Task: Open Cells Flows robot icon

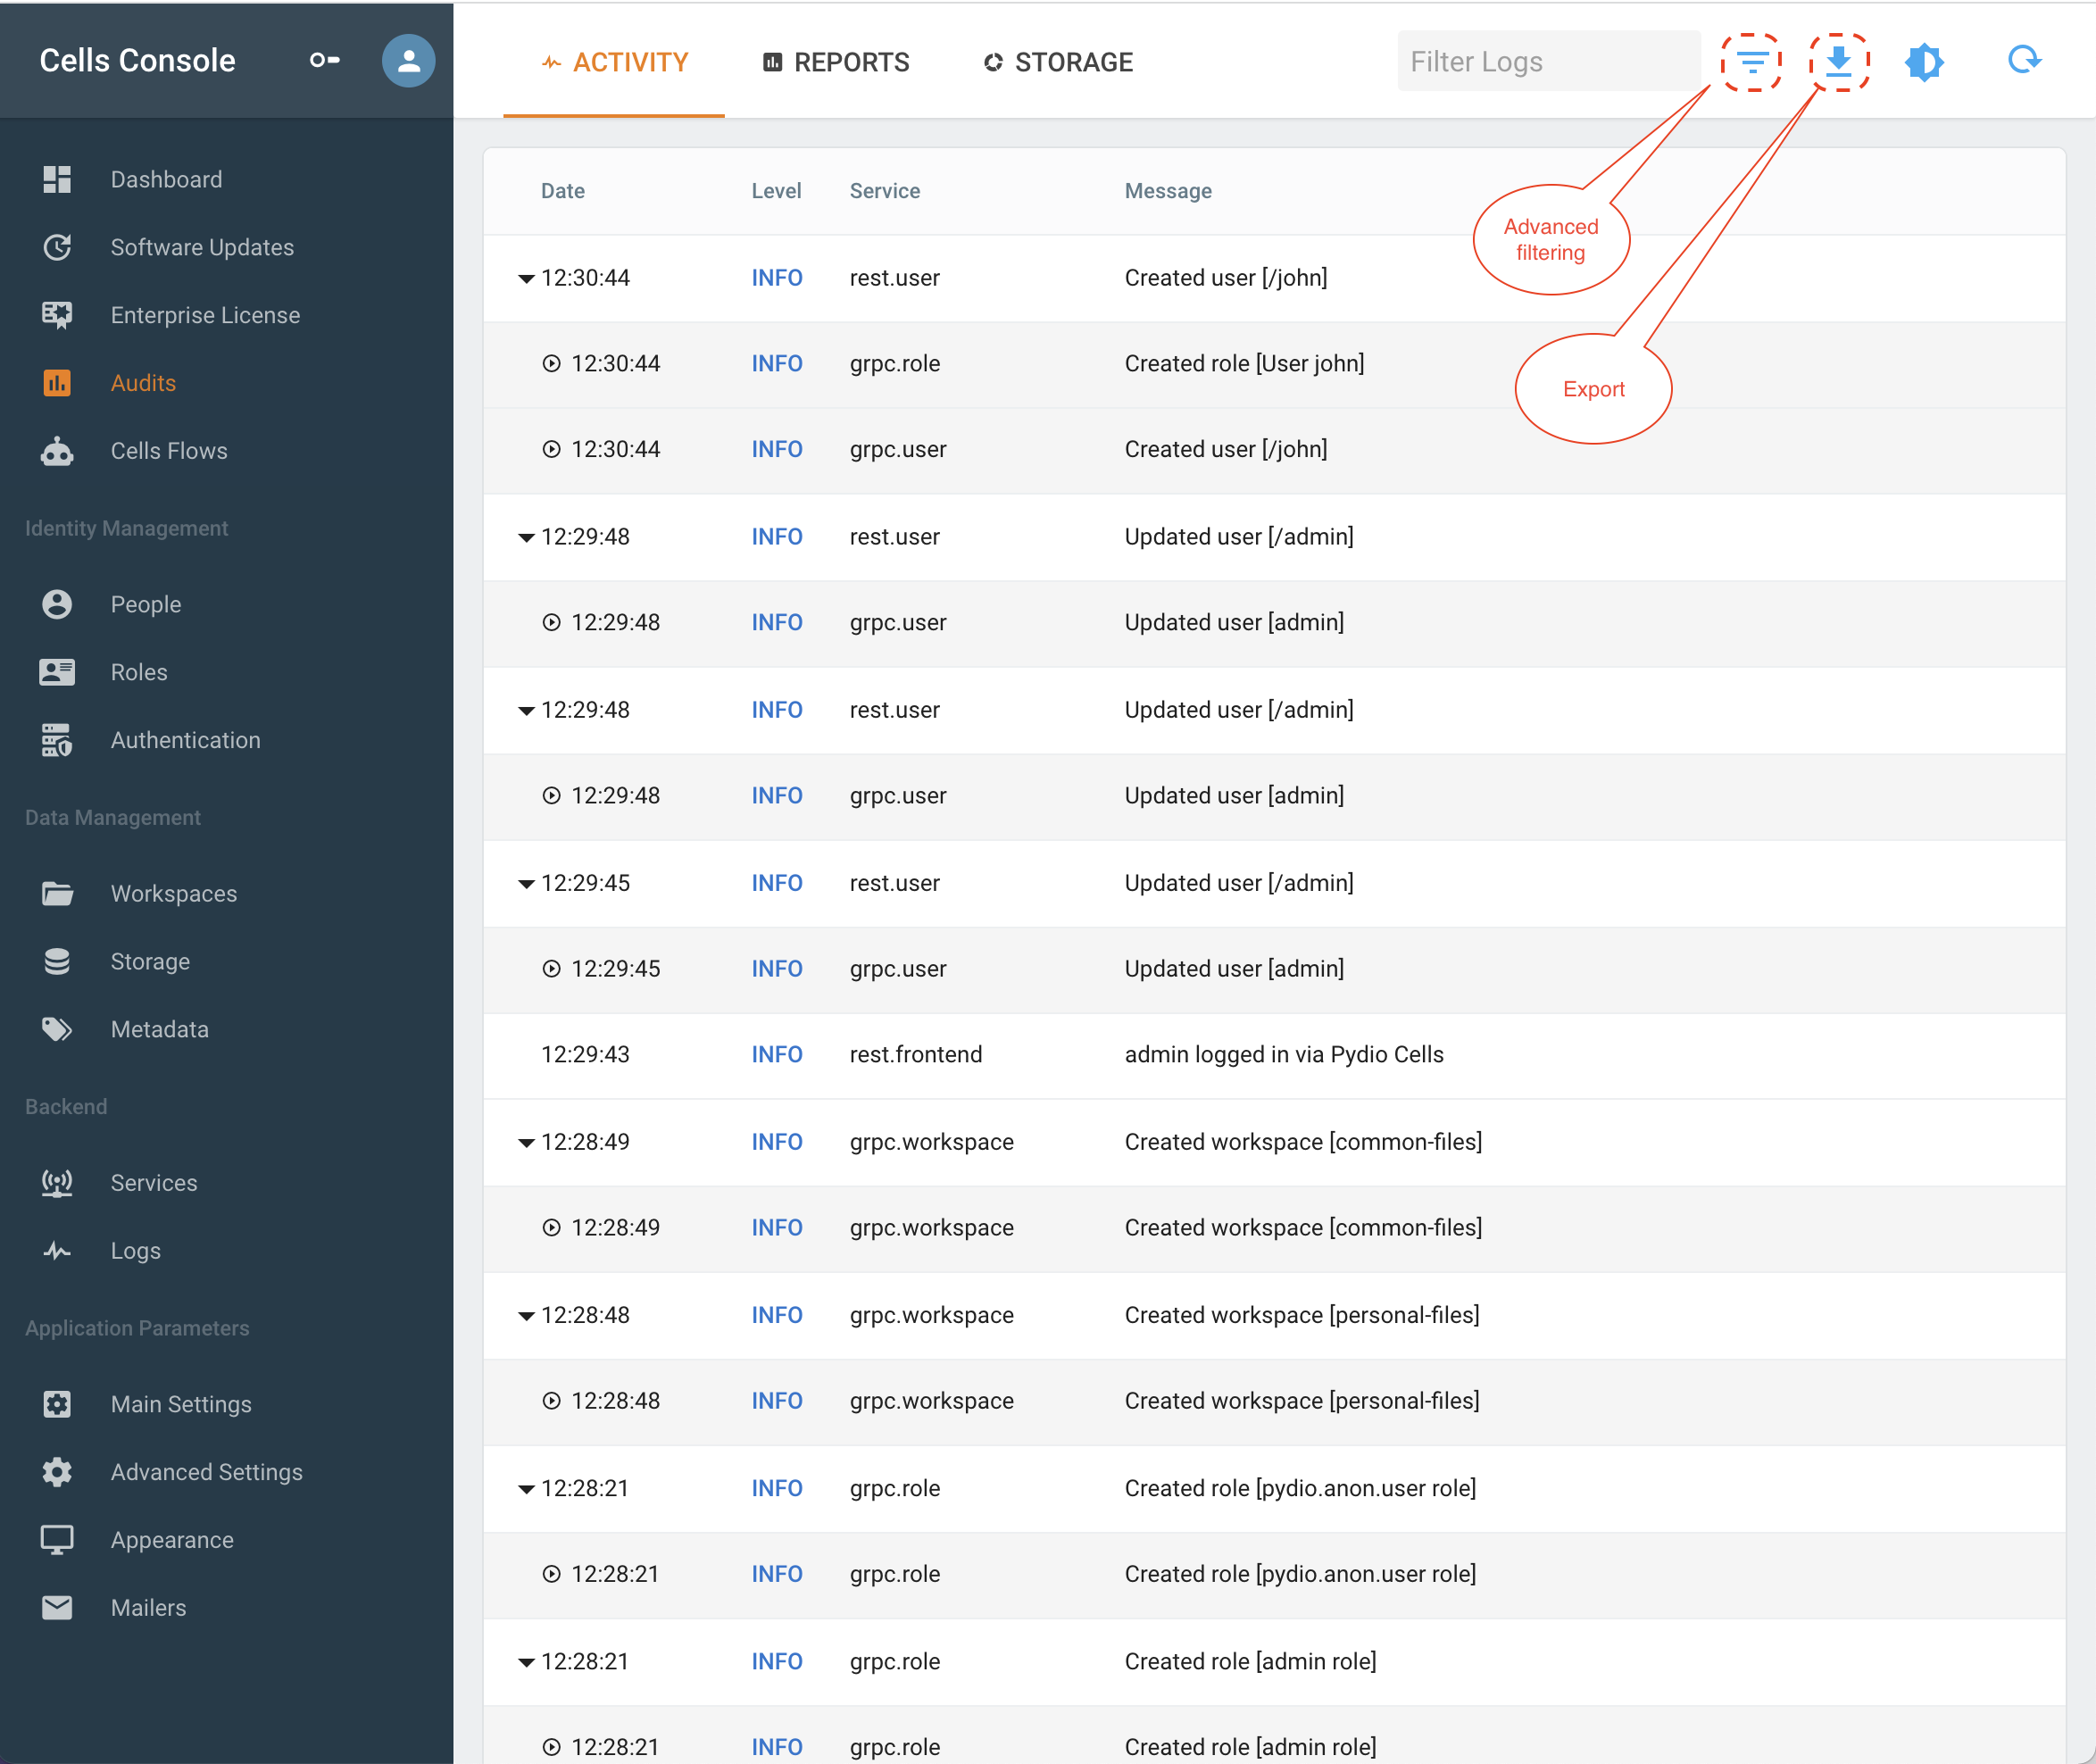Action: click(x=57, y=451)
